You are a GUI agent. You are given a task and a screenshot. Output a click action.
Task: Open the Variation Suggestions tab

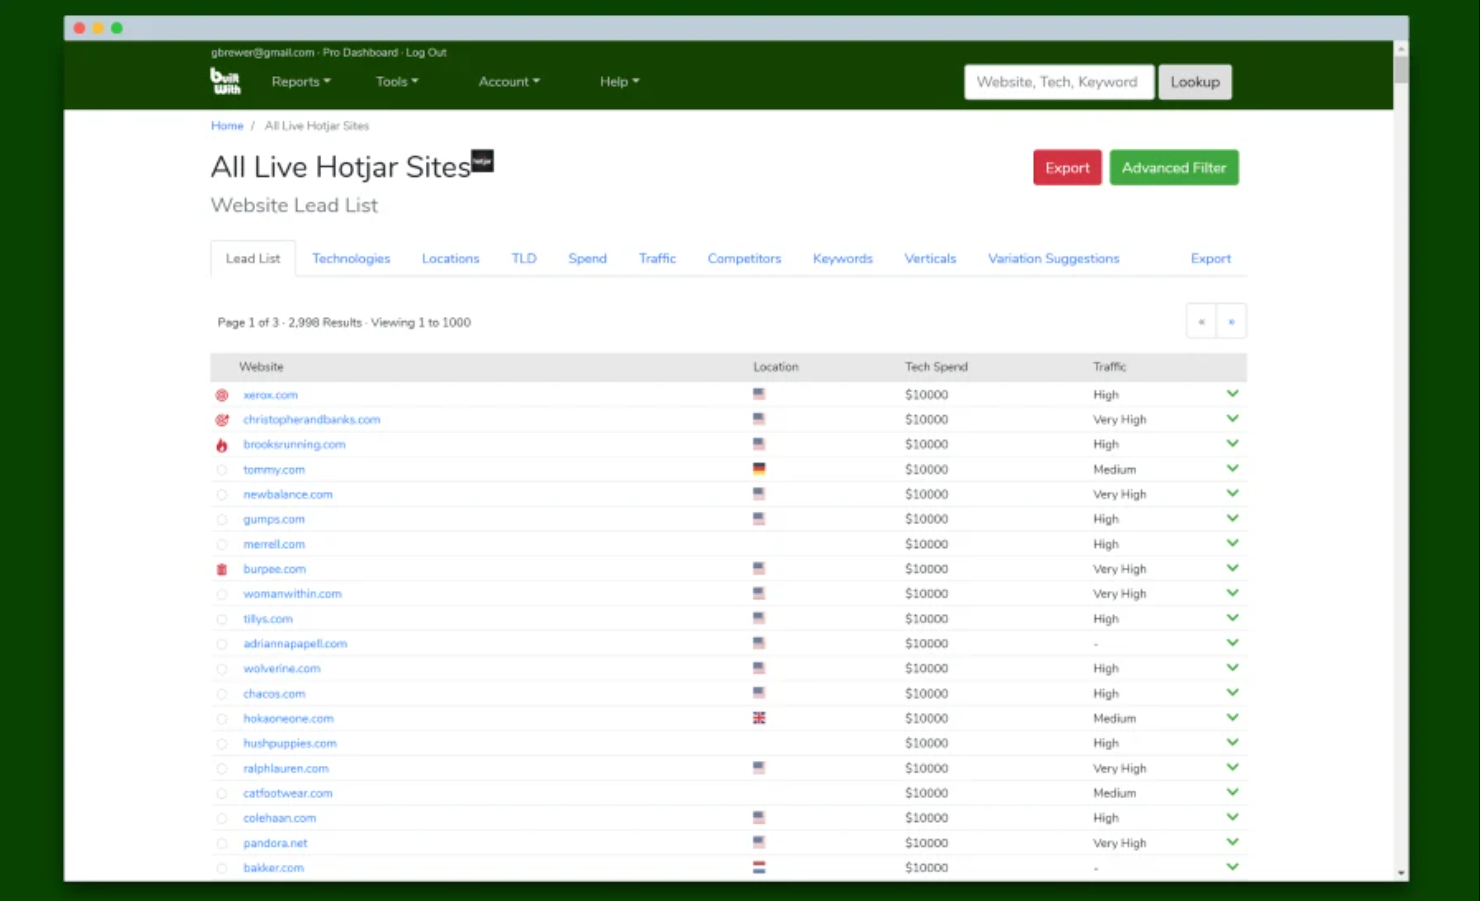tap(1053, 258)
